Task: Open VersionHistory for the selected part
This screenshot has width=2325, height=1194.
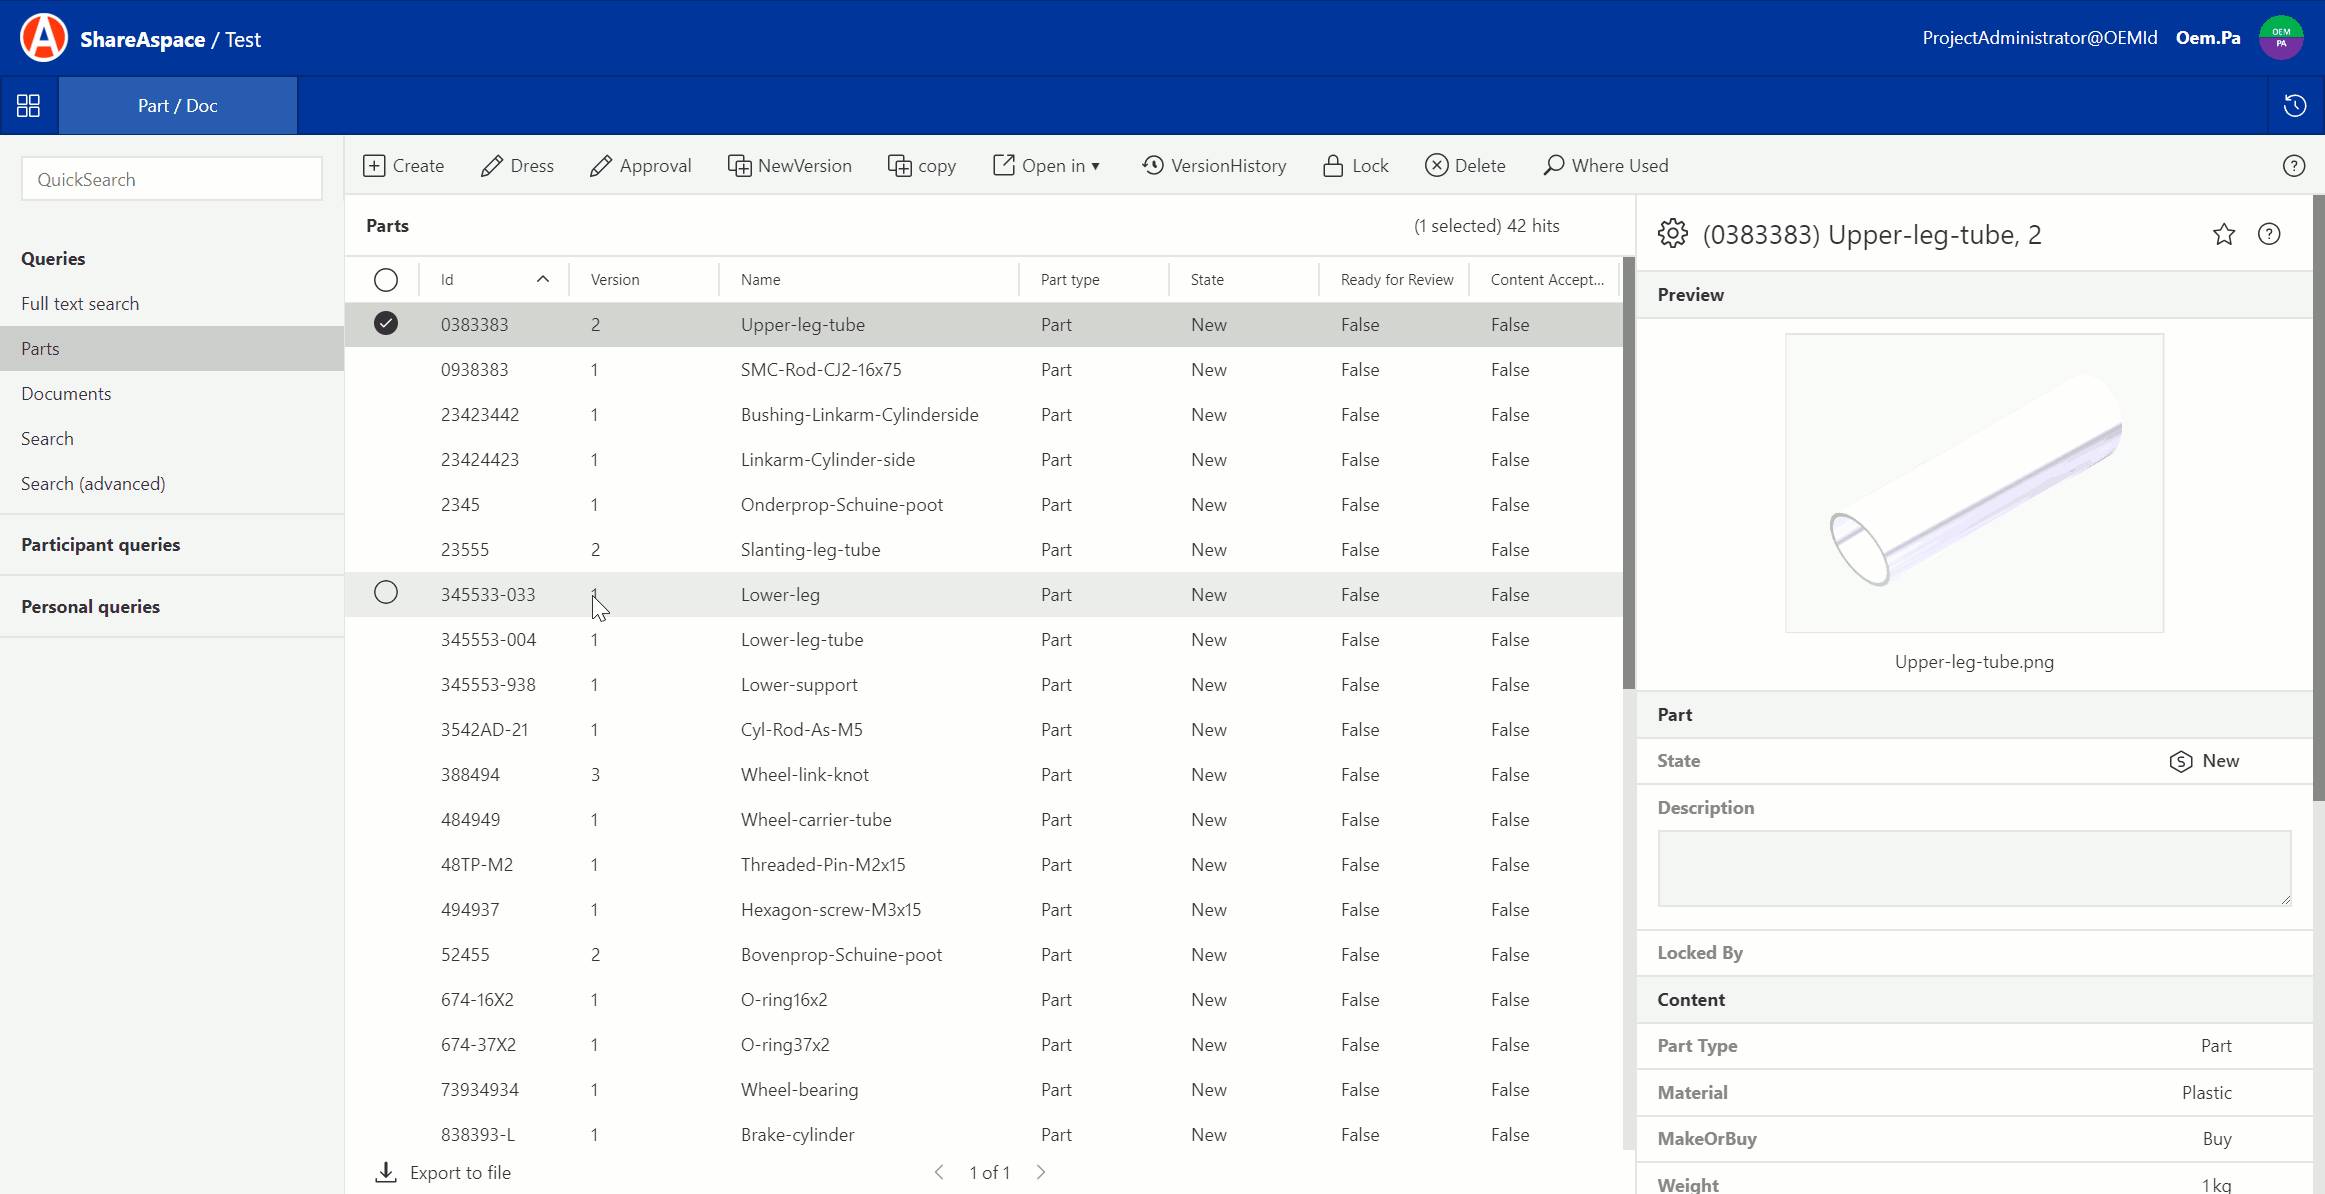Action: (x=1214, y=166)
